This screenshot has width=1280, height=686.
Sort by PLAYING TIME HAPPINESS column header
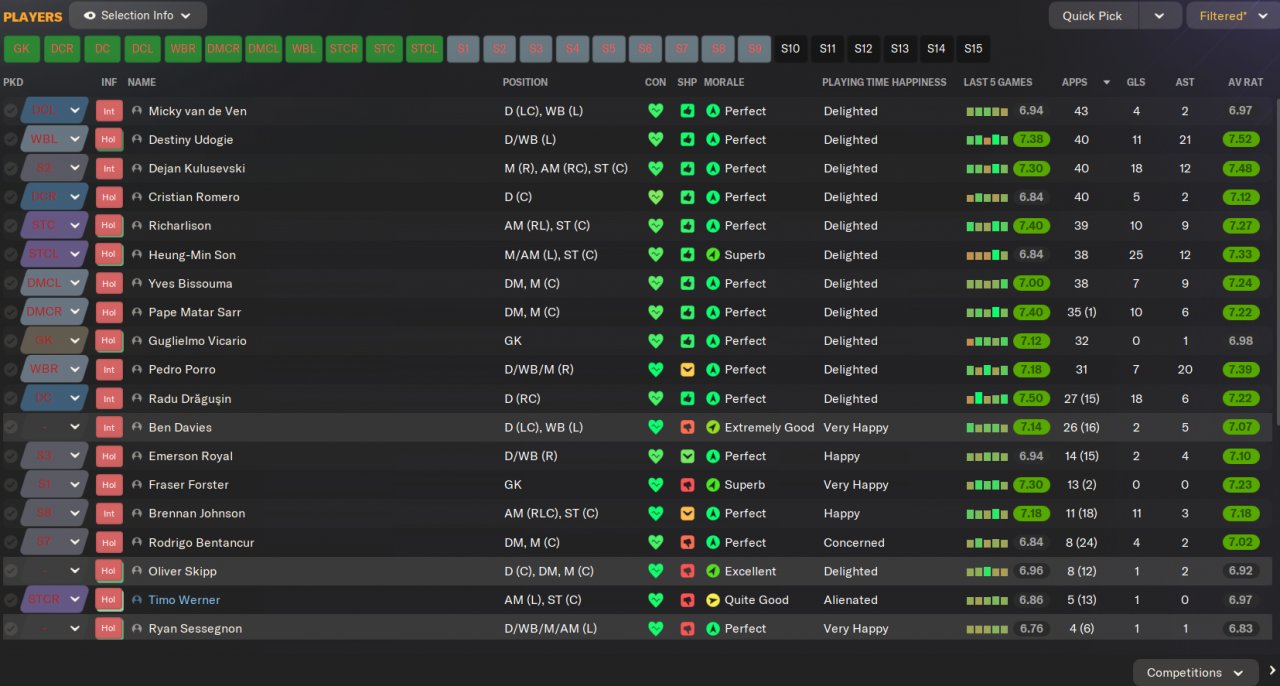coord(884,82)
